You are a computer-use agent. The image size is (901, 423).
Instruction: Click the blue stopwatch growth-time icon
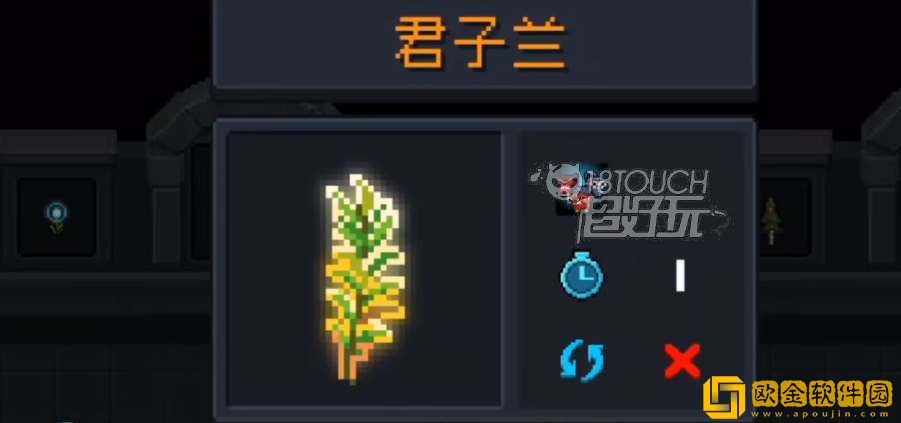pyautogui.click(x=582, y=275)
